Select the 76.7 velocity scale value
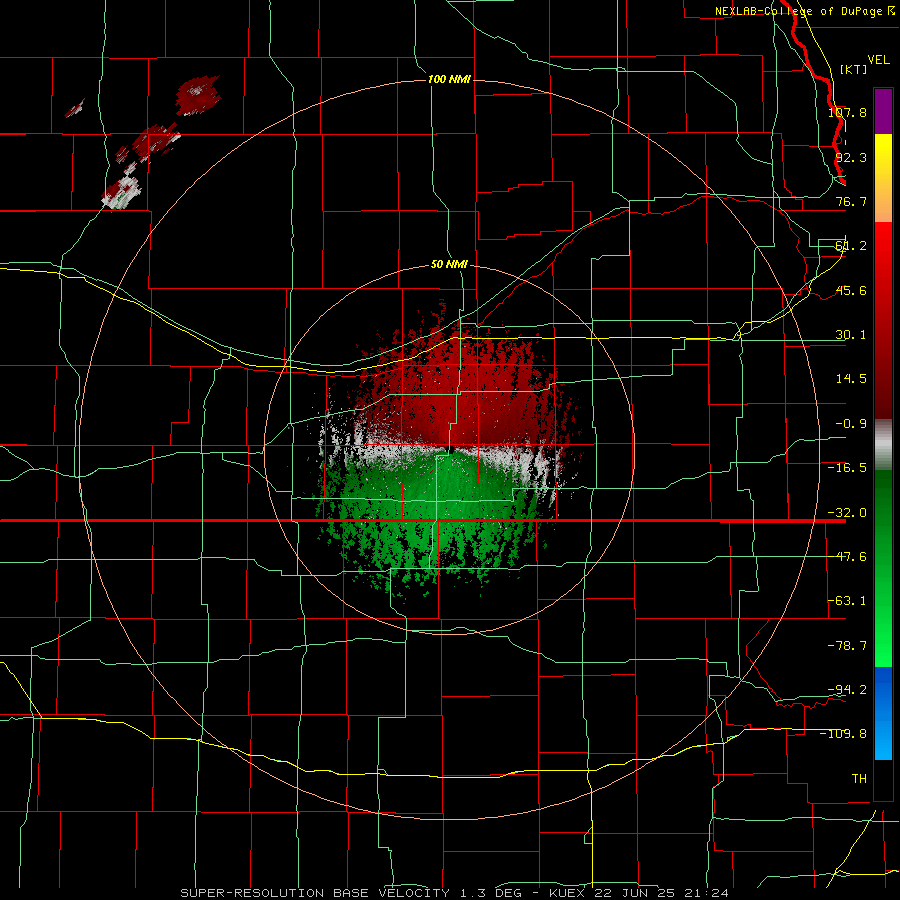This screenshot has width=900, height=900. tap(851, 201)
